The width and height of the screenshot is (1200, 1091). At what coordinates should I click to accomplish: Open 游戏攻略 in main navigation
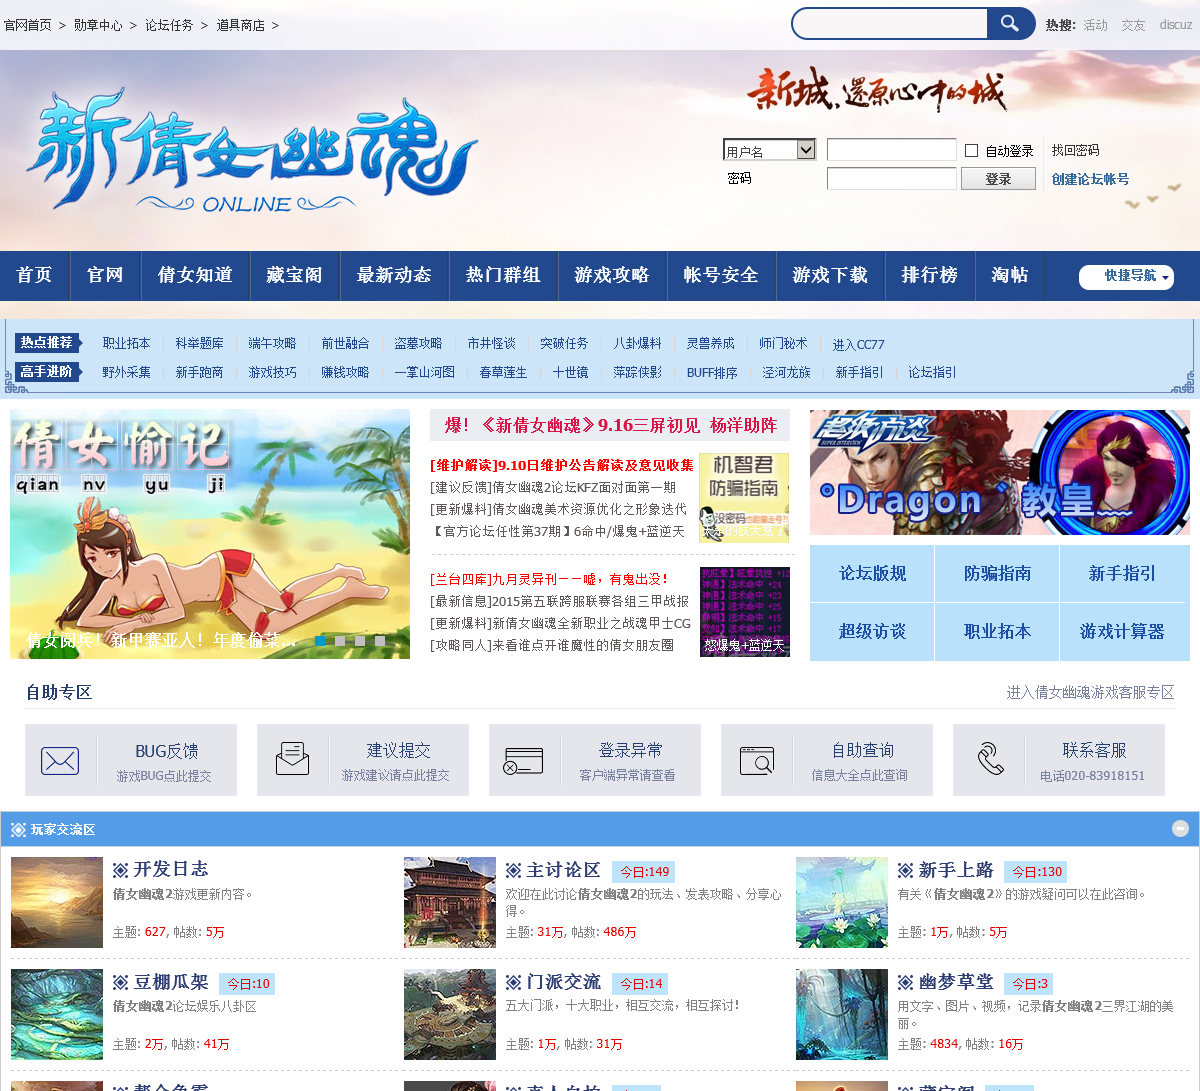click(612, 275)
